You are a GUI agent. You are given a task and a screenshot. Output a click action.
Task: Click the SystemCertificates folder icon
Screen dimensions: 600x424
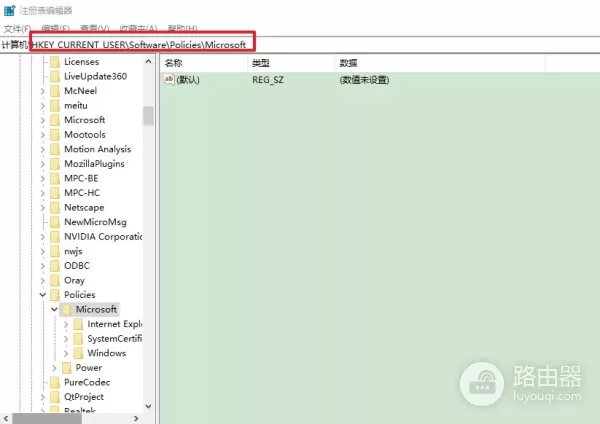pos(78,339)
